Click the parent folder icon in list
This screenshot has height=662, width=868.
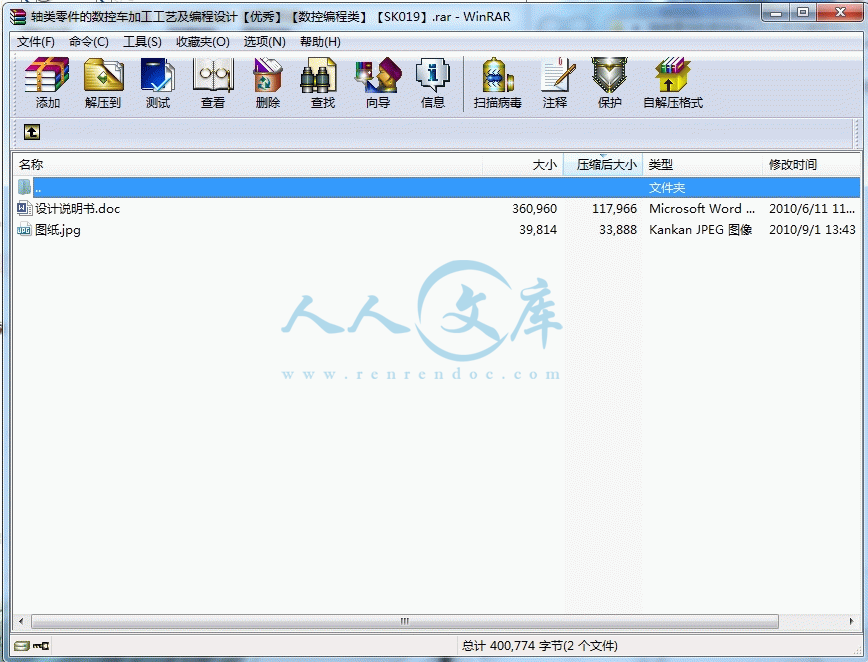(x=24, y=187)
